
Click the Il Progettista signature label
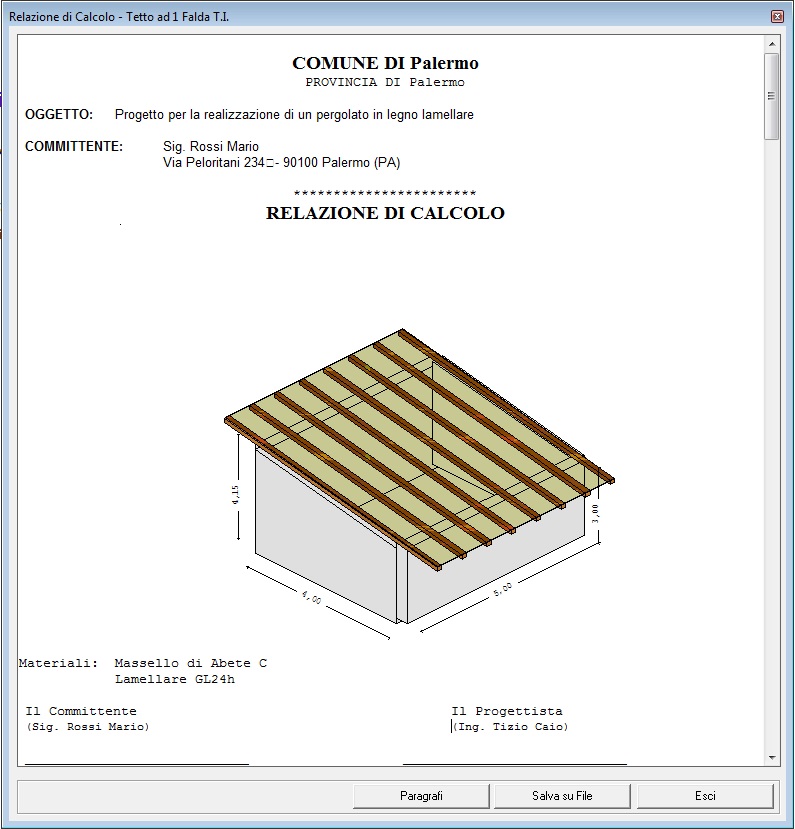pyautogui.click(x=507, y=711)
